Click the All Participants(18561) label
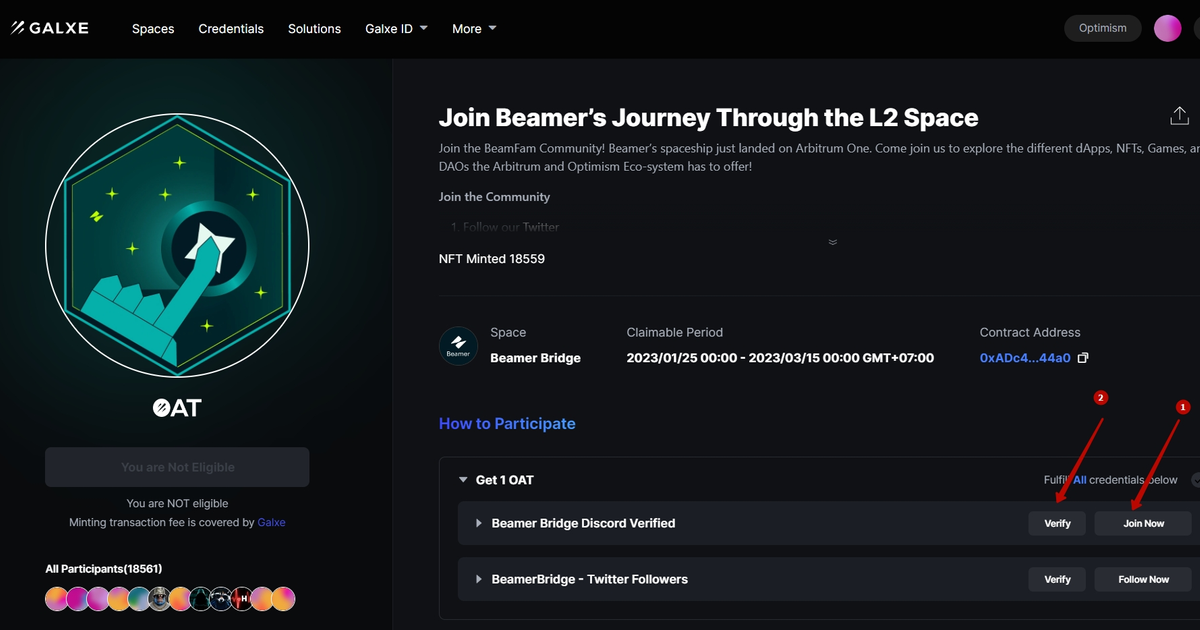The height and width of the screenshot is (630, 1200). 104,569
